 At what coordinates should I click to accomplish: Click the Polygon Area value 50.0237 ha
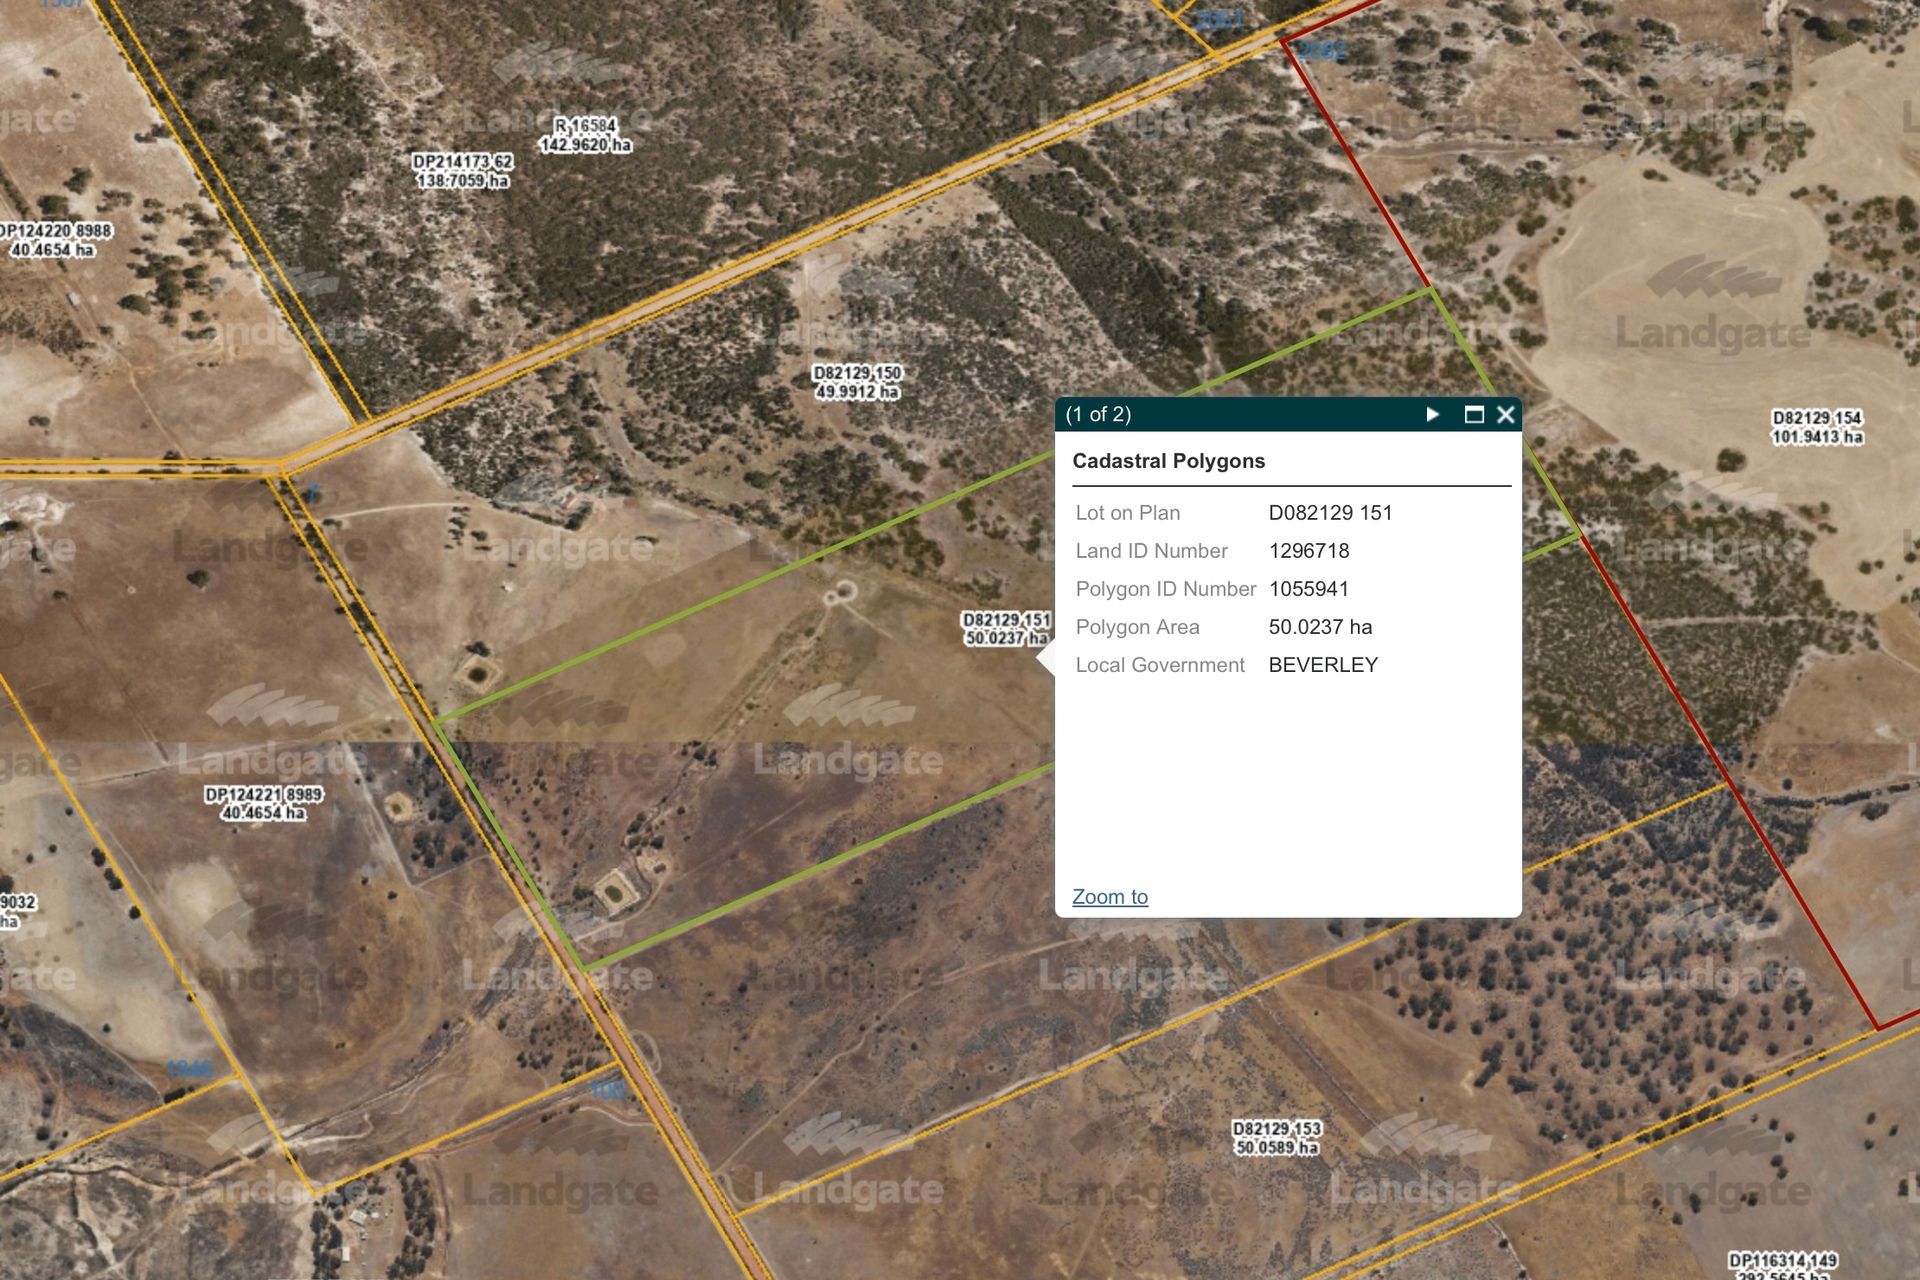coord(1320,627)
